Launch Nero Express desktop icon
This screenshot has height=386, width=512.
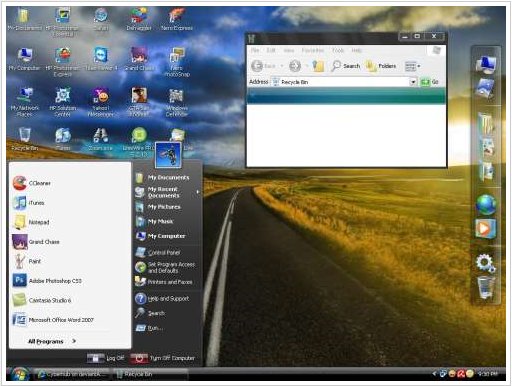click(177, 19)
